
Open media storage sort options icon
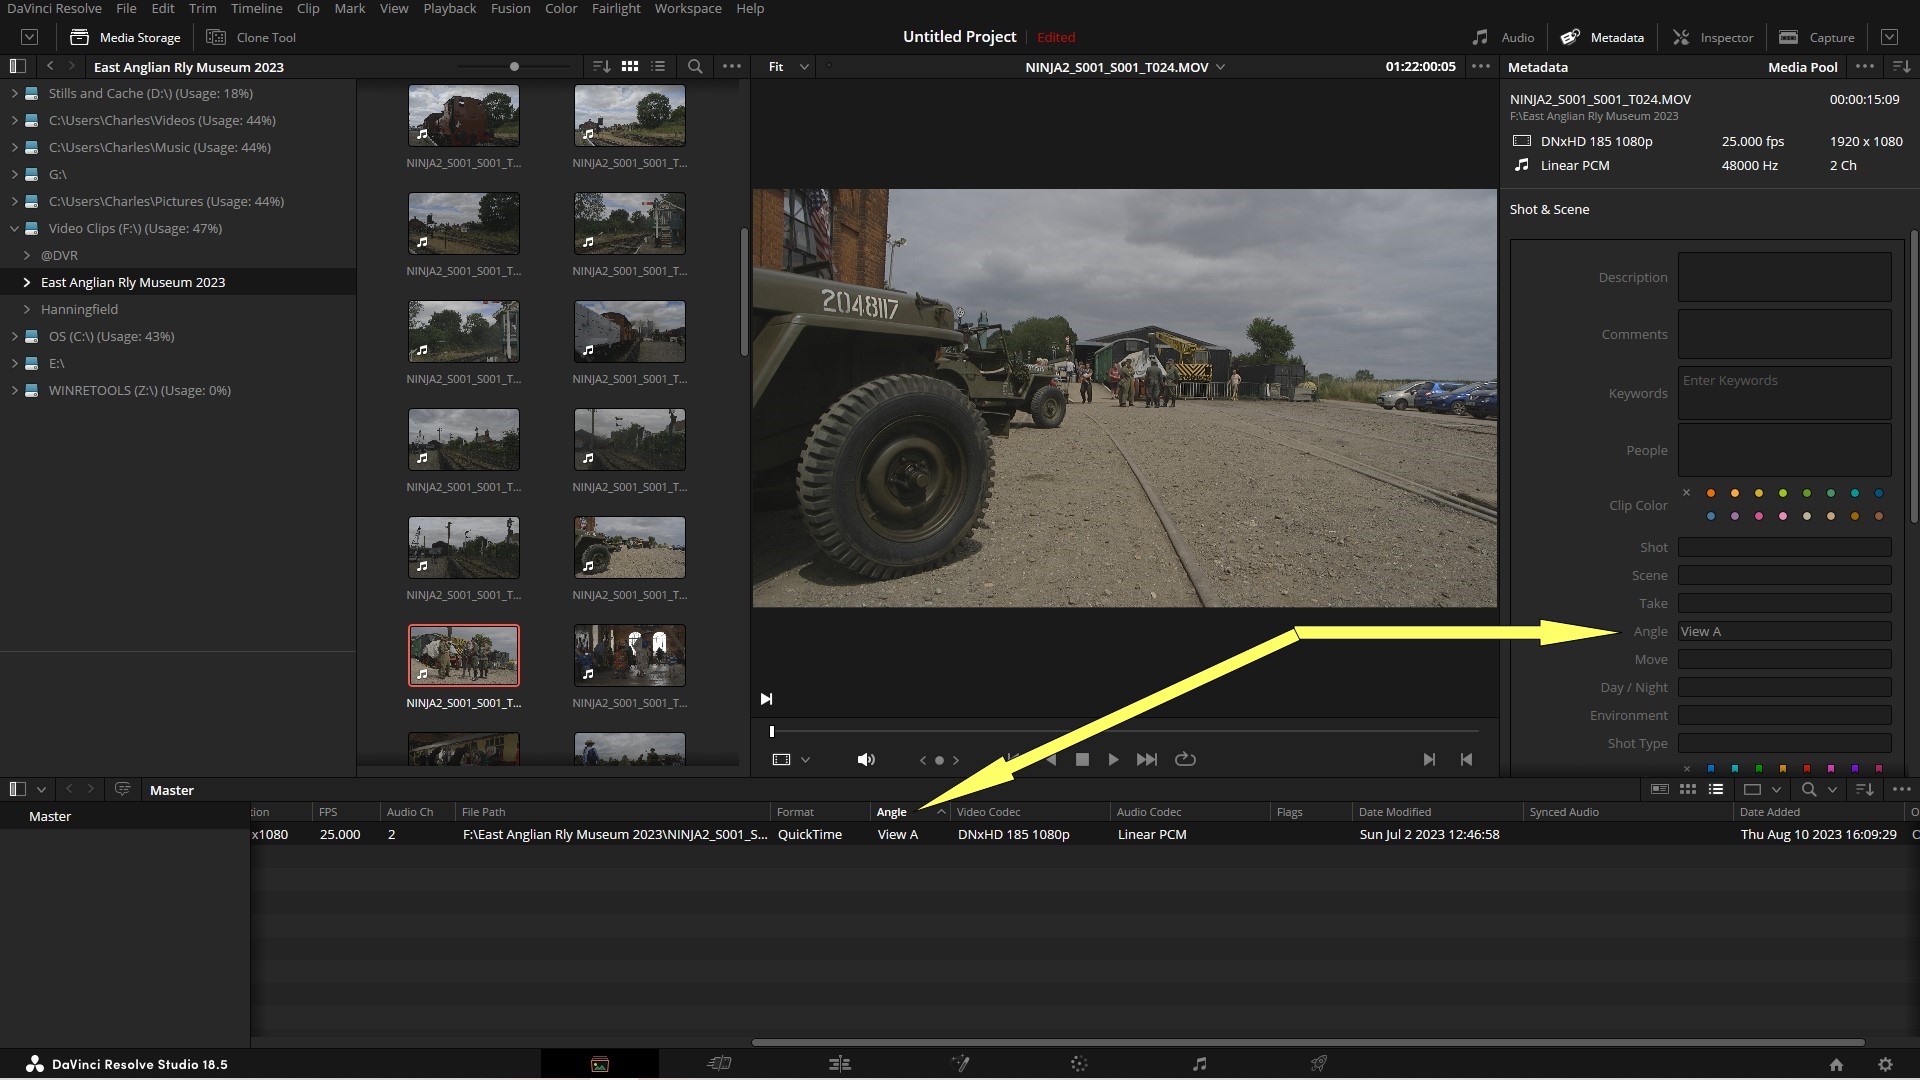pyautogui.click(x=601, y=66)
